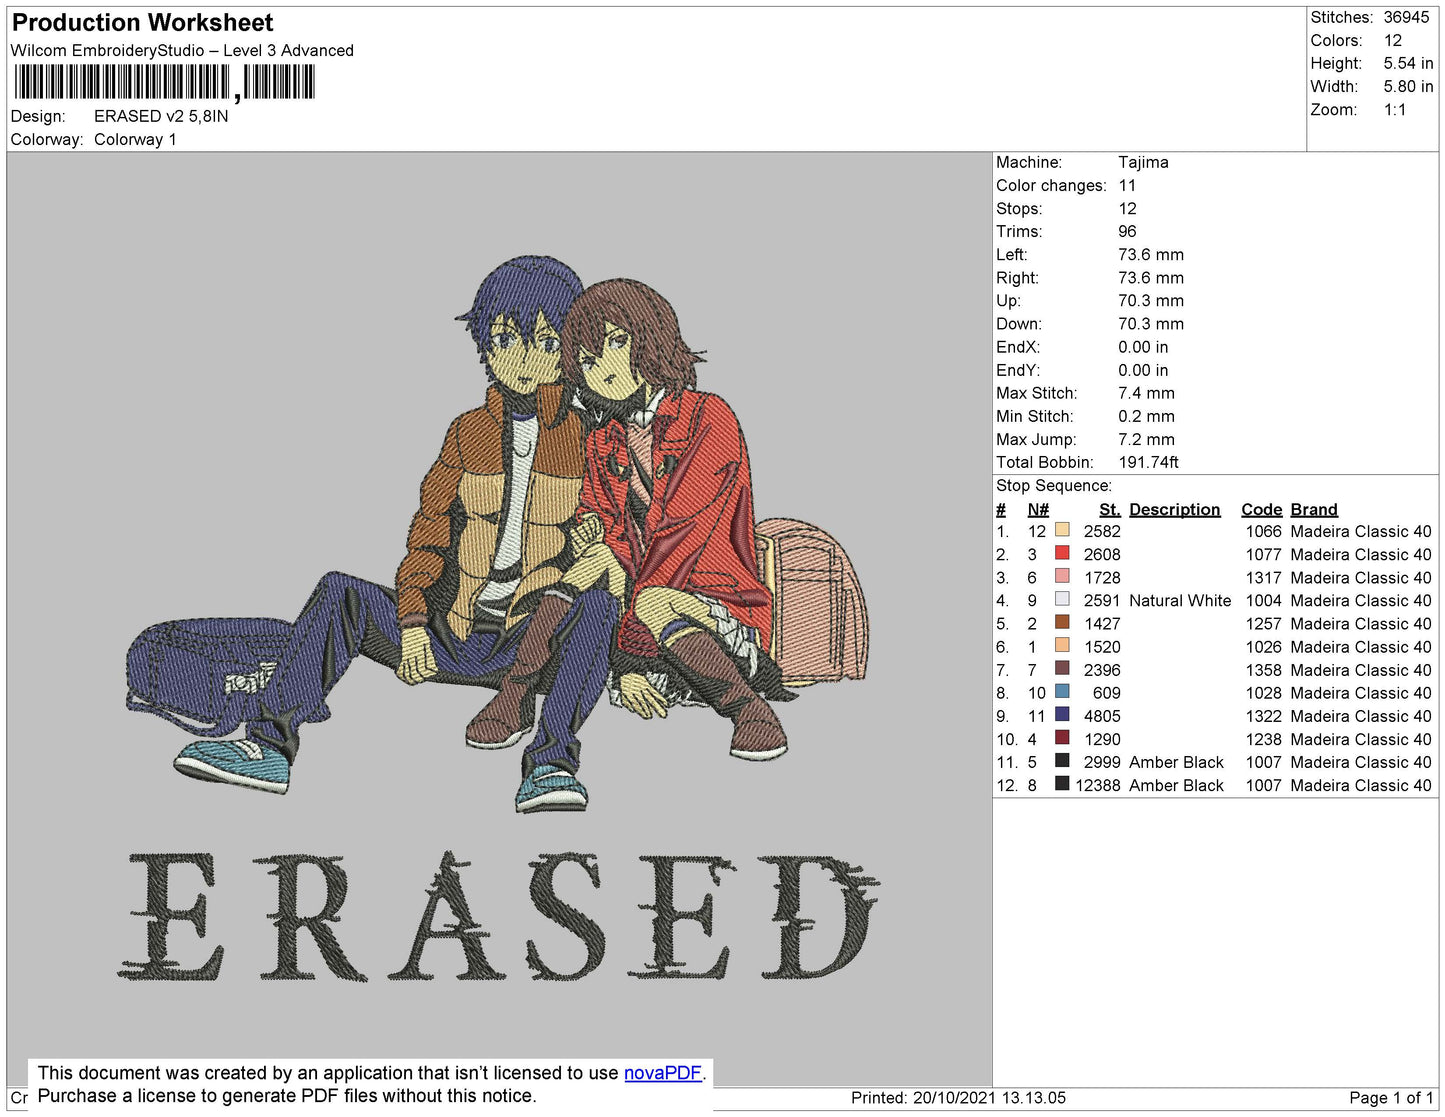
Task: Click 'Natural White' description text
Action: click(1180, 600)
